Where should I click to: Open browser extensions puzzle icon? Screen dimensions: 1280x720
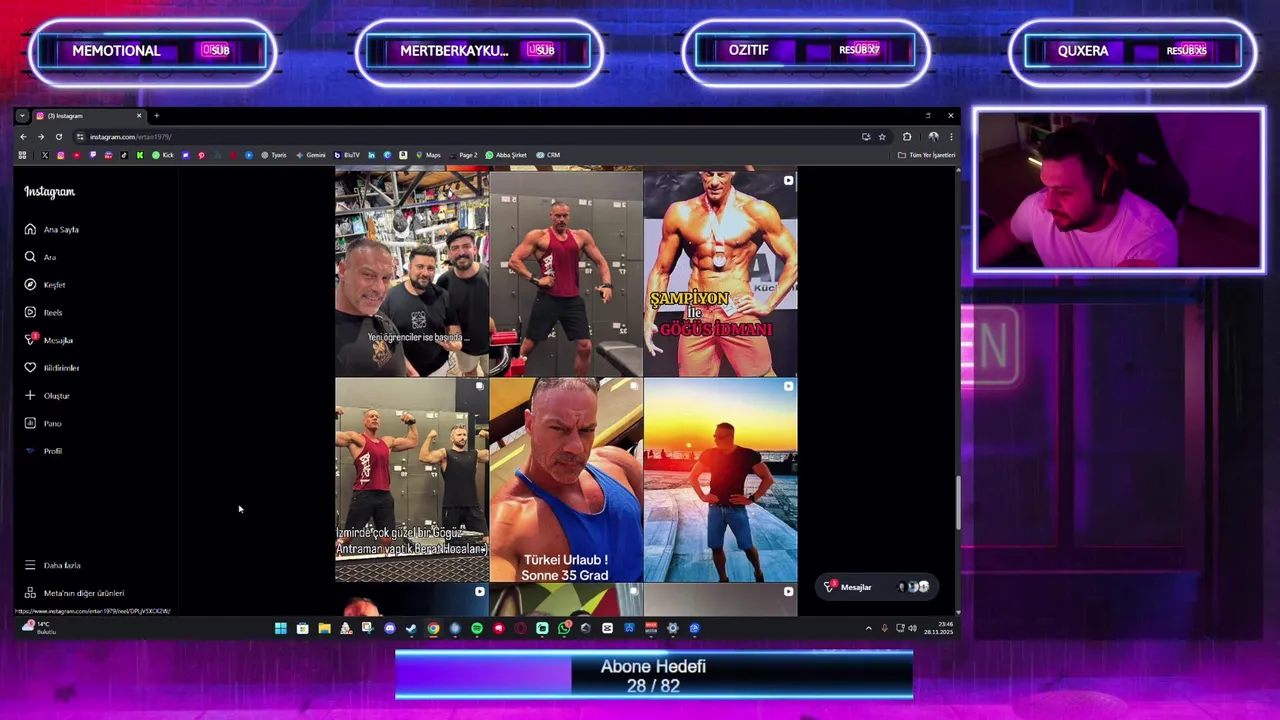(907, 136)
